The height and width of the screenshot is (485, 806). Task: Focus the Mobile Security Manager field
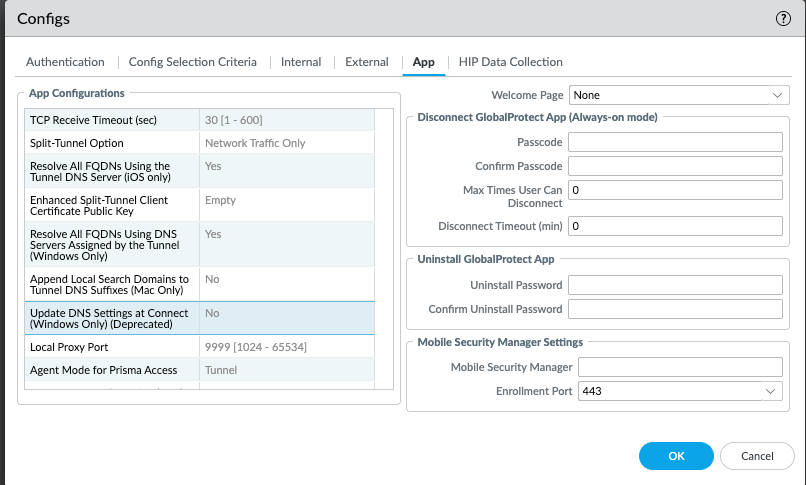click(x=680, y=367)
